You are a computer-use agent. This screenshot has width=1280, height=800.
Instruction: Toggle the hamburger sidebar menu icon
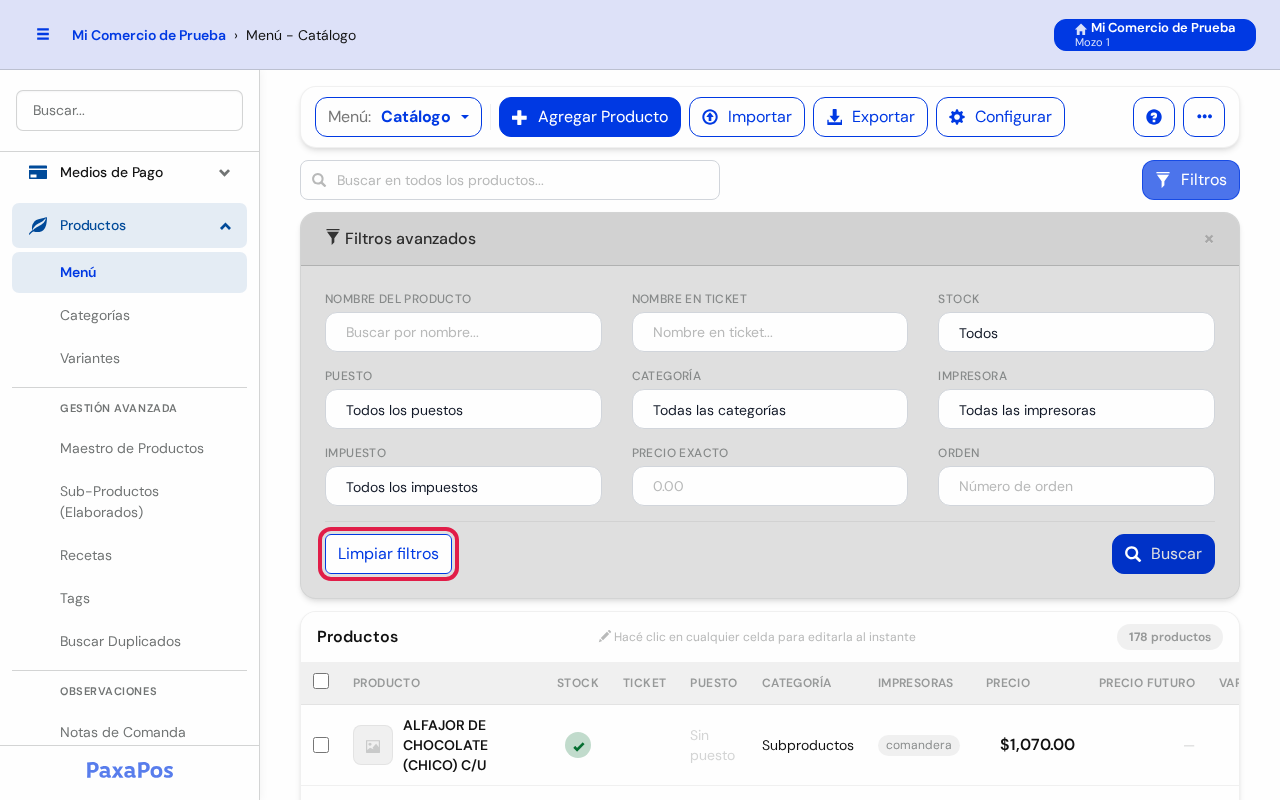43,34
